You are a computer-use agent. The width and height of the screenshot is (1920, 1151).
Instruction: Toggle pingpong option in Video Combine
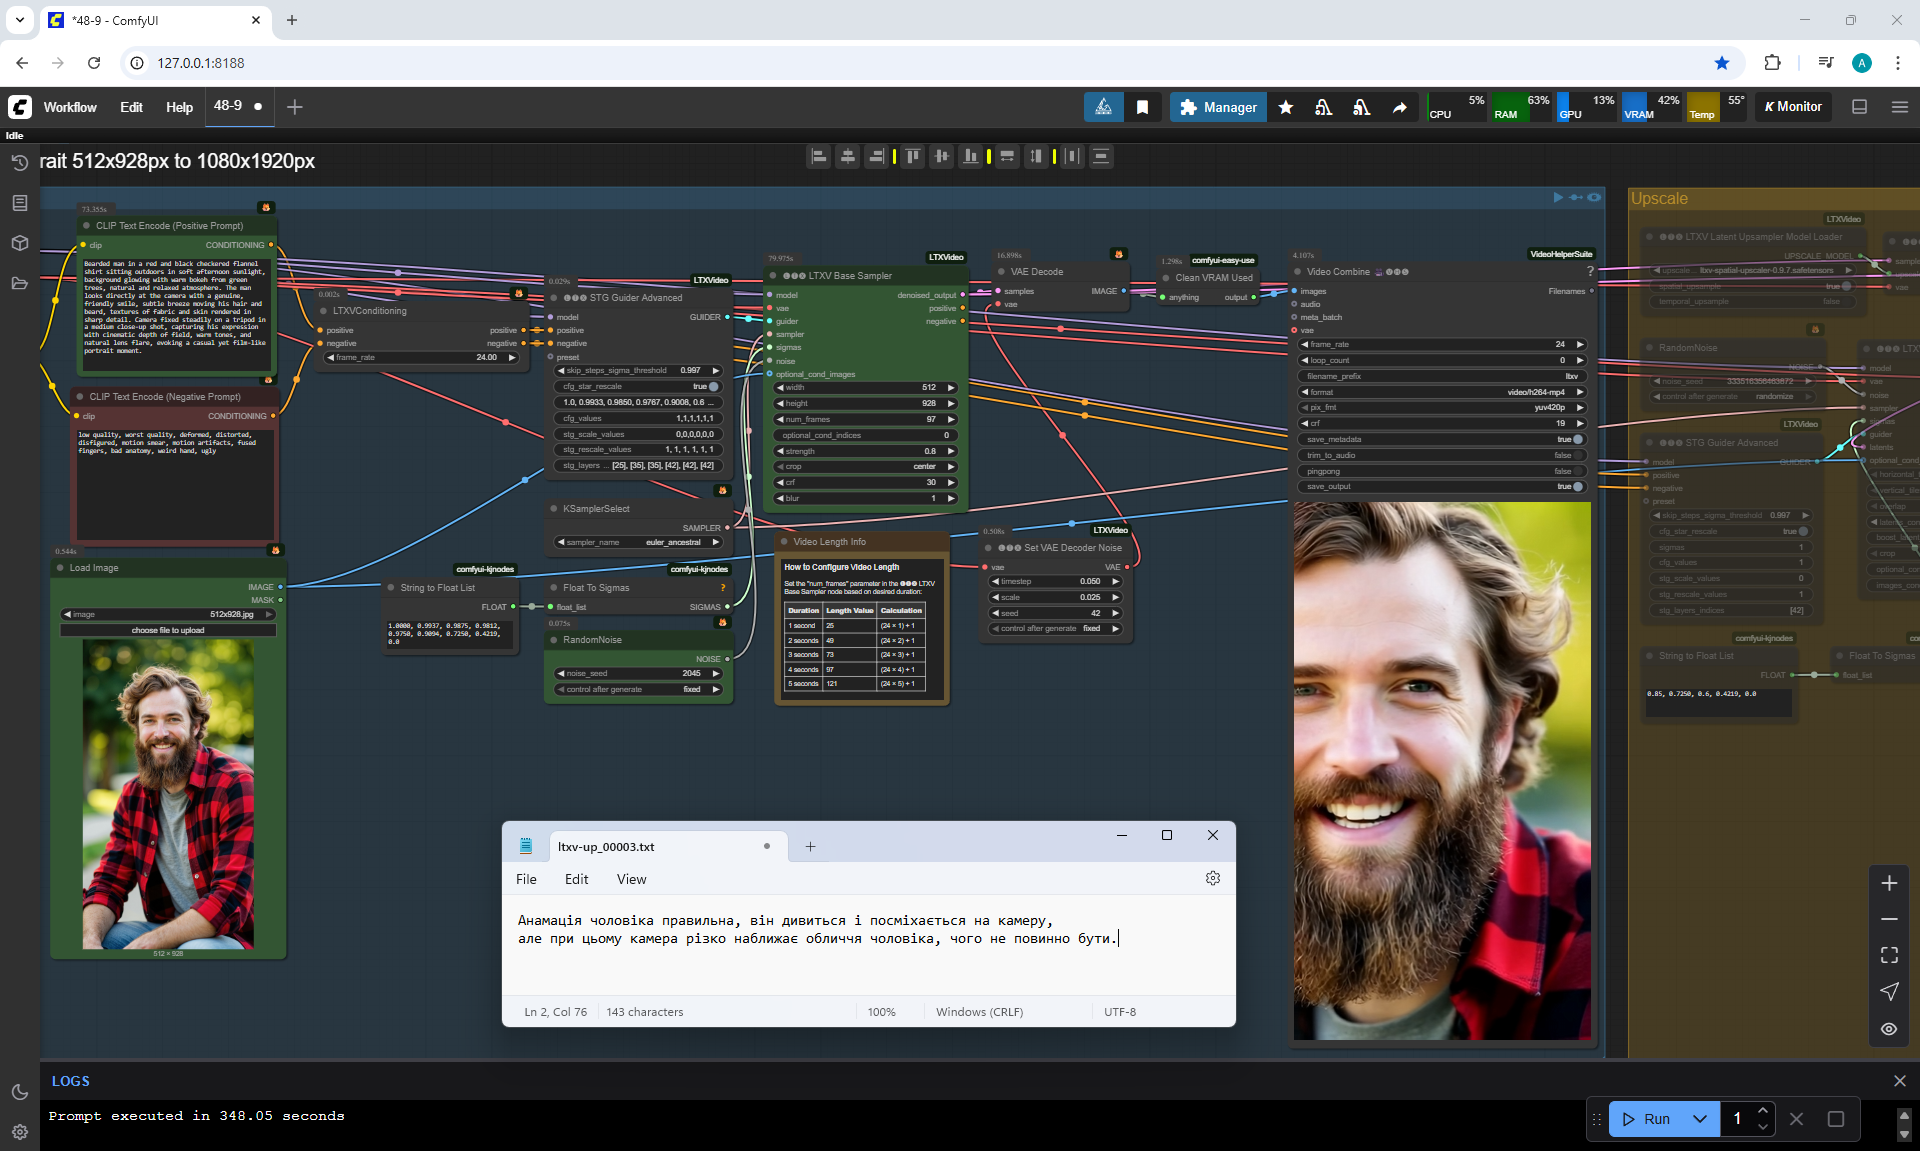click(1578, 471)
